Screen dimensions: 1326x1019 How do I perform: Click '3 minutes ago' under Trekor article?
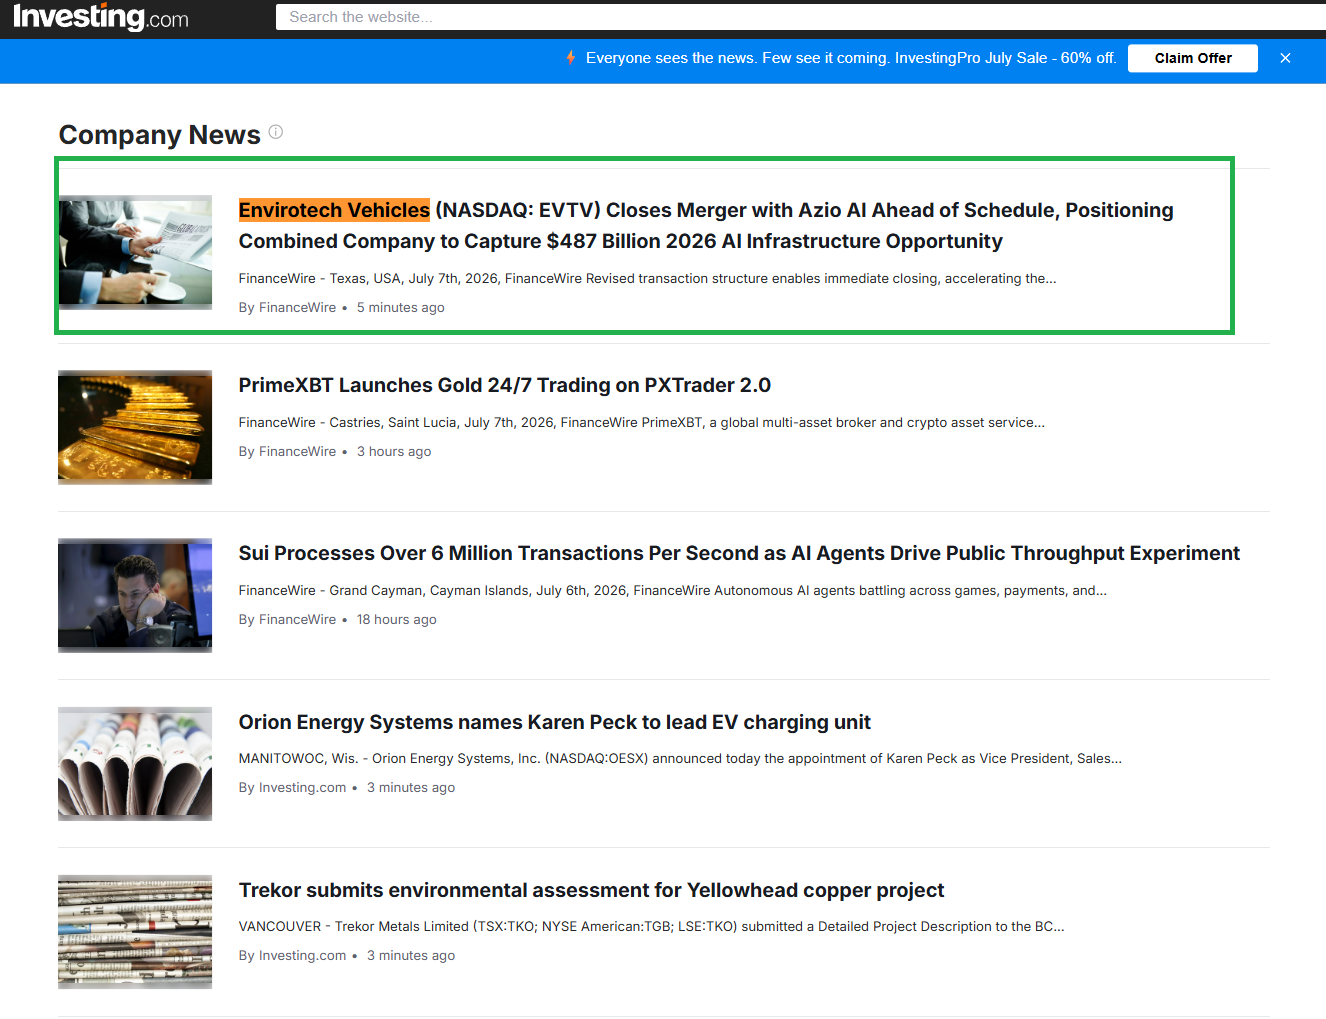411,955
